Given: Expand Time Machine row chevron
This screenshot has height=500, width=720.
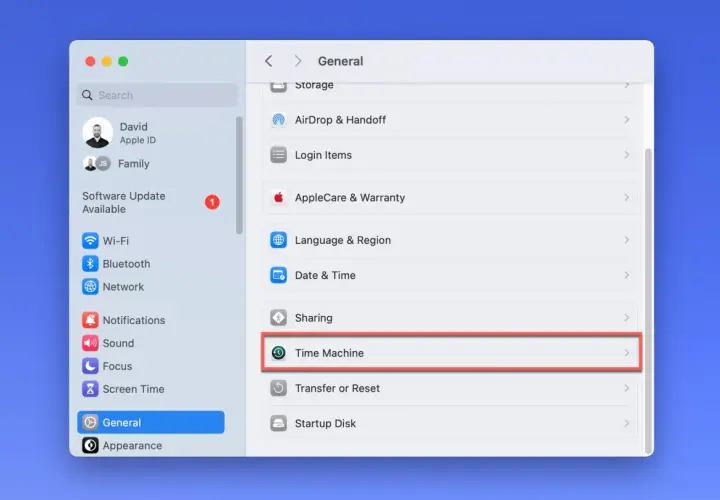Looking at the screenshot, I should click(x=626, y=353).
